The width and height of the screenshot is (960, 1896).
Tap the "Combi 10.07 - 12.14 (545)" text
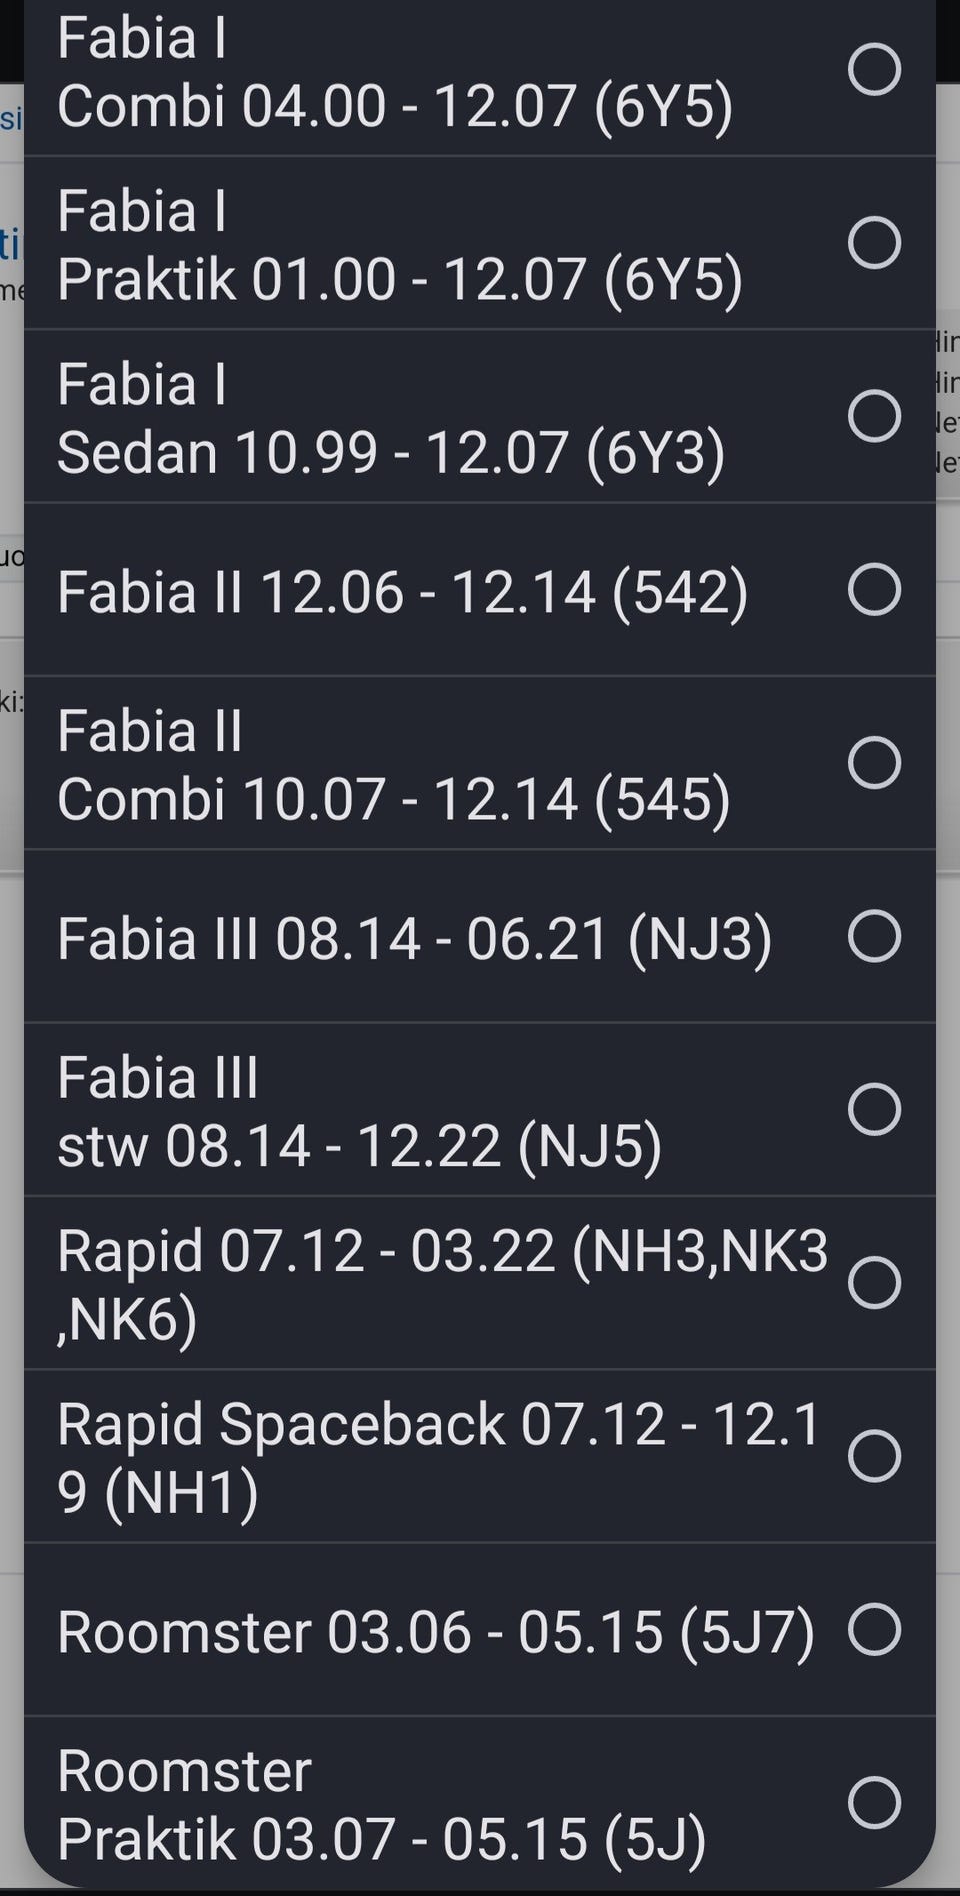394,799
